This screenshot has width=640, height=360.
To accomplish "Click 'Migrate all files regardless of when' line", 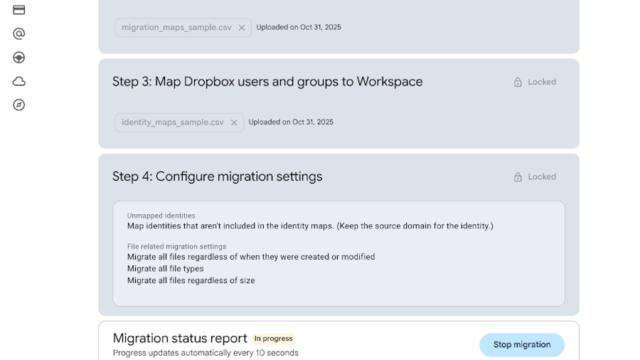I will click(251, 257).
